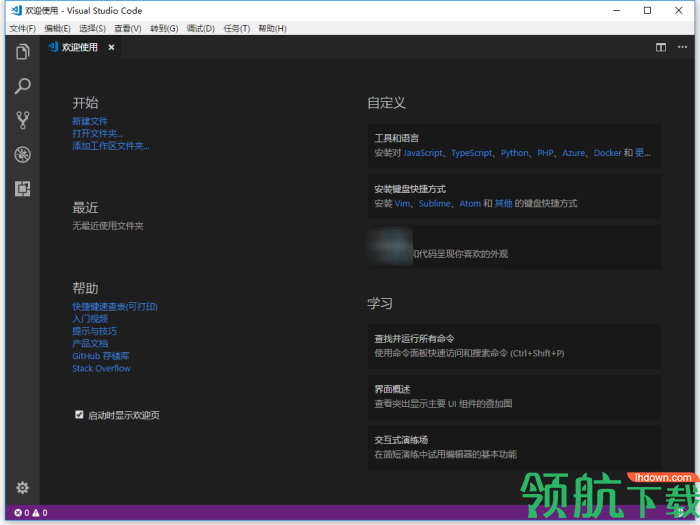
Task: Click the errors count in status bar
Action: pos(22,513)
